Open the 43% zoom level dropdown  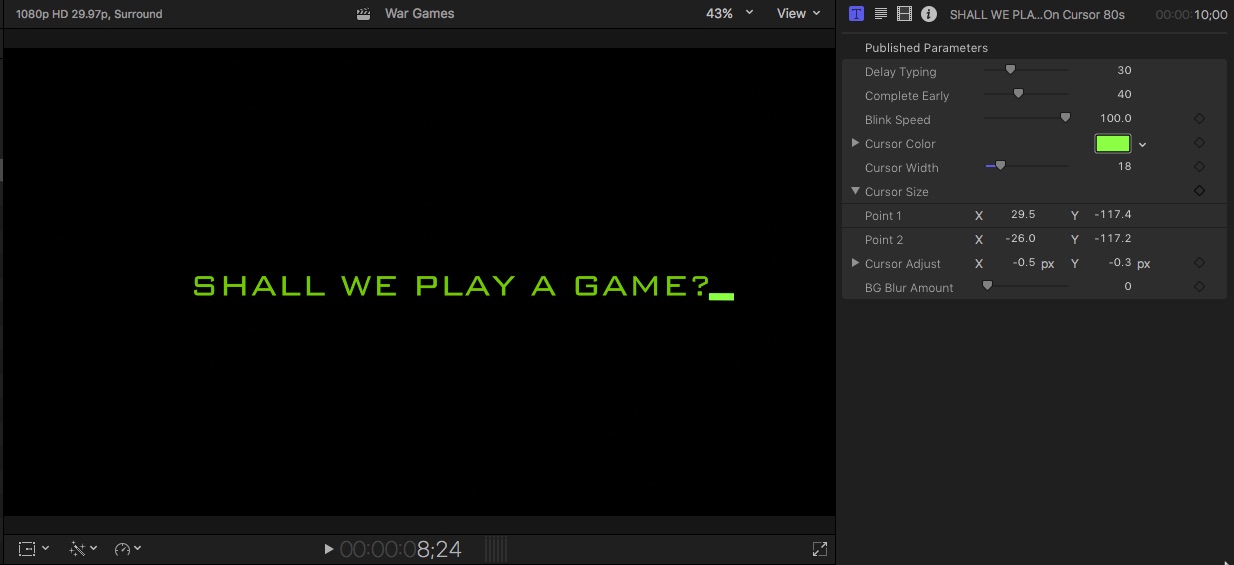tap(729, 14)
